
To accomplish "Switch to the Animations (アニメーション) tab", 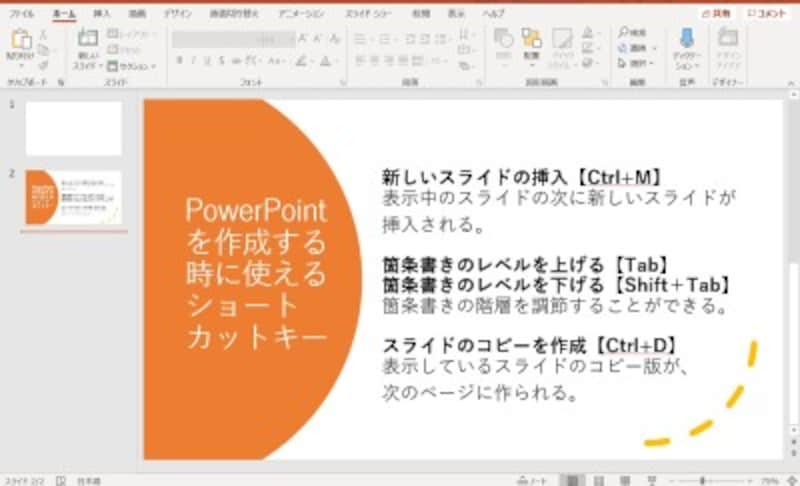I will (301, 14).
